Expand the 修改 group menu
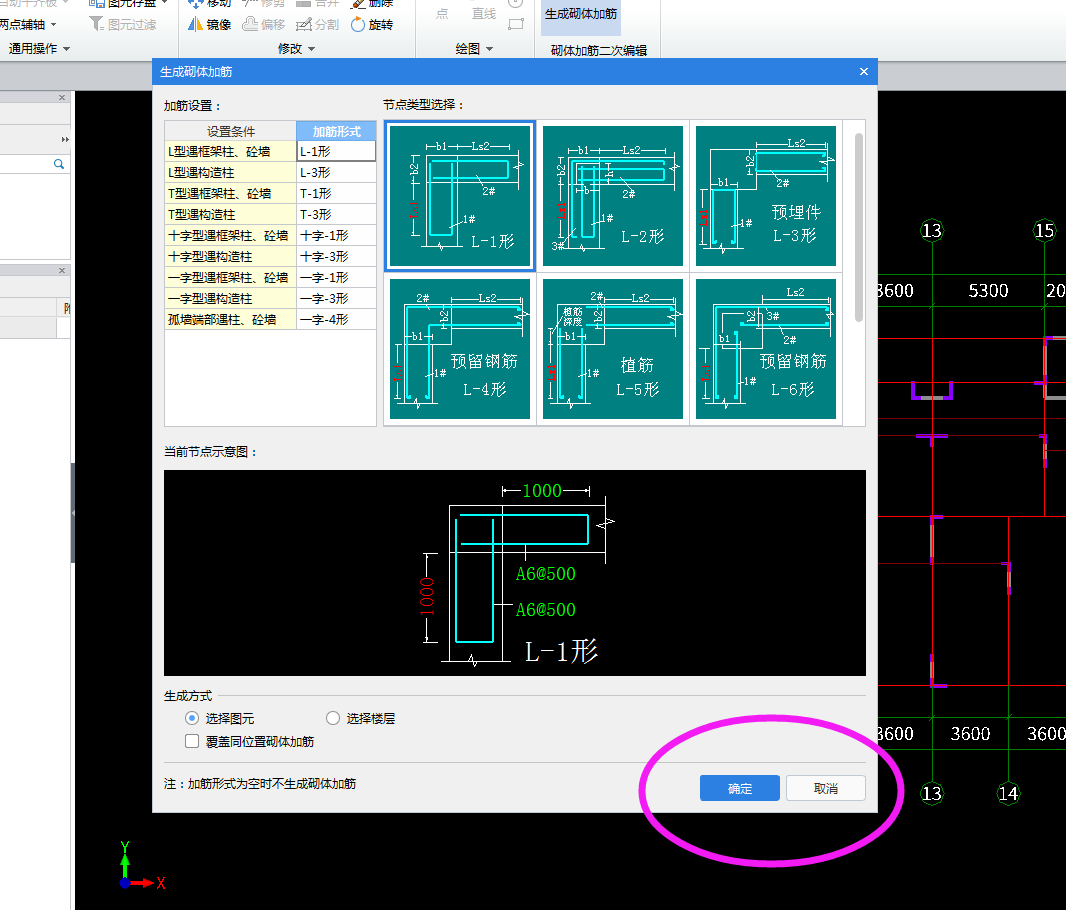Viewport: 1066px width, 910px height. click(x=296, y=49)
